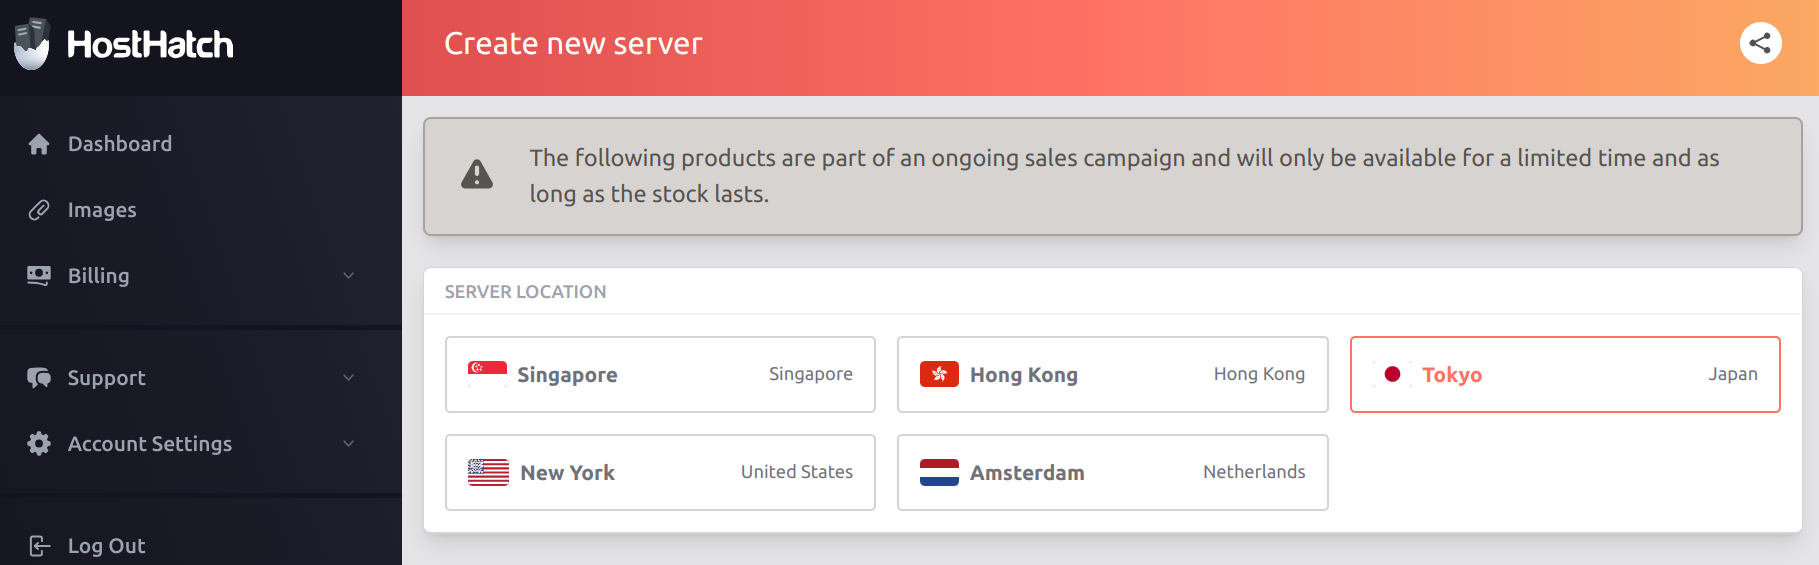Click the HostHatch brand name
1819x565 pixels.
(150, 44)
